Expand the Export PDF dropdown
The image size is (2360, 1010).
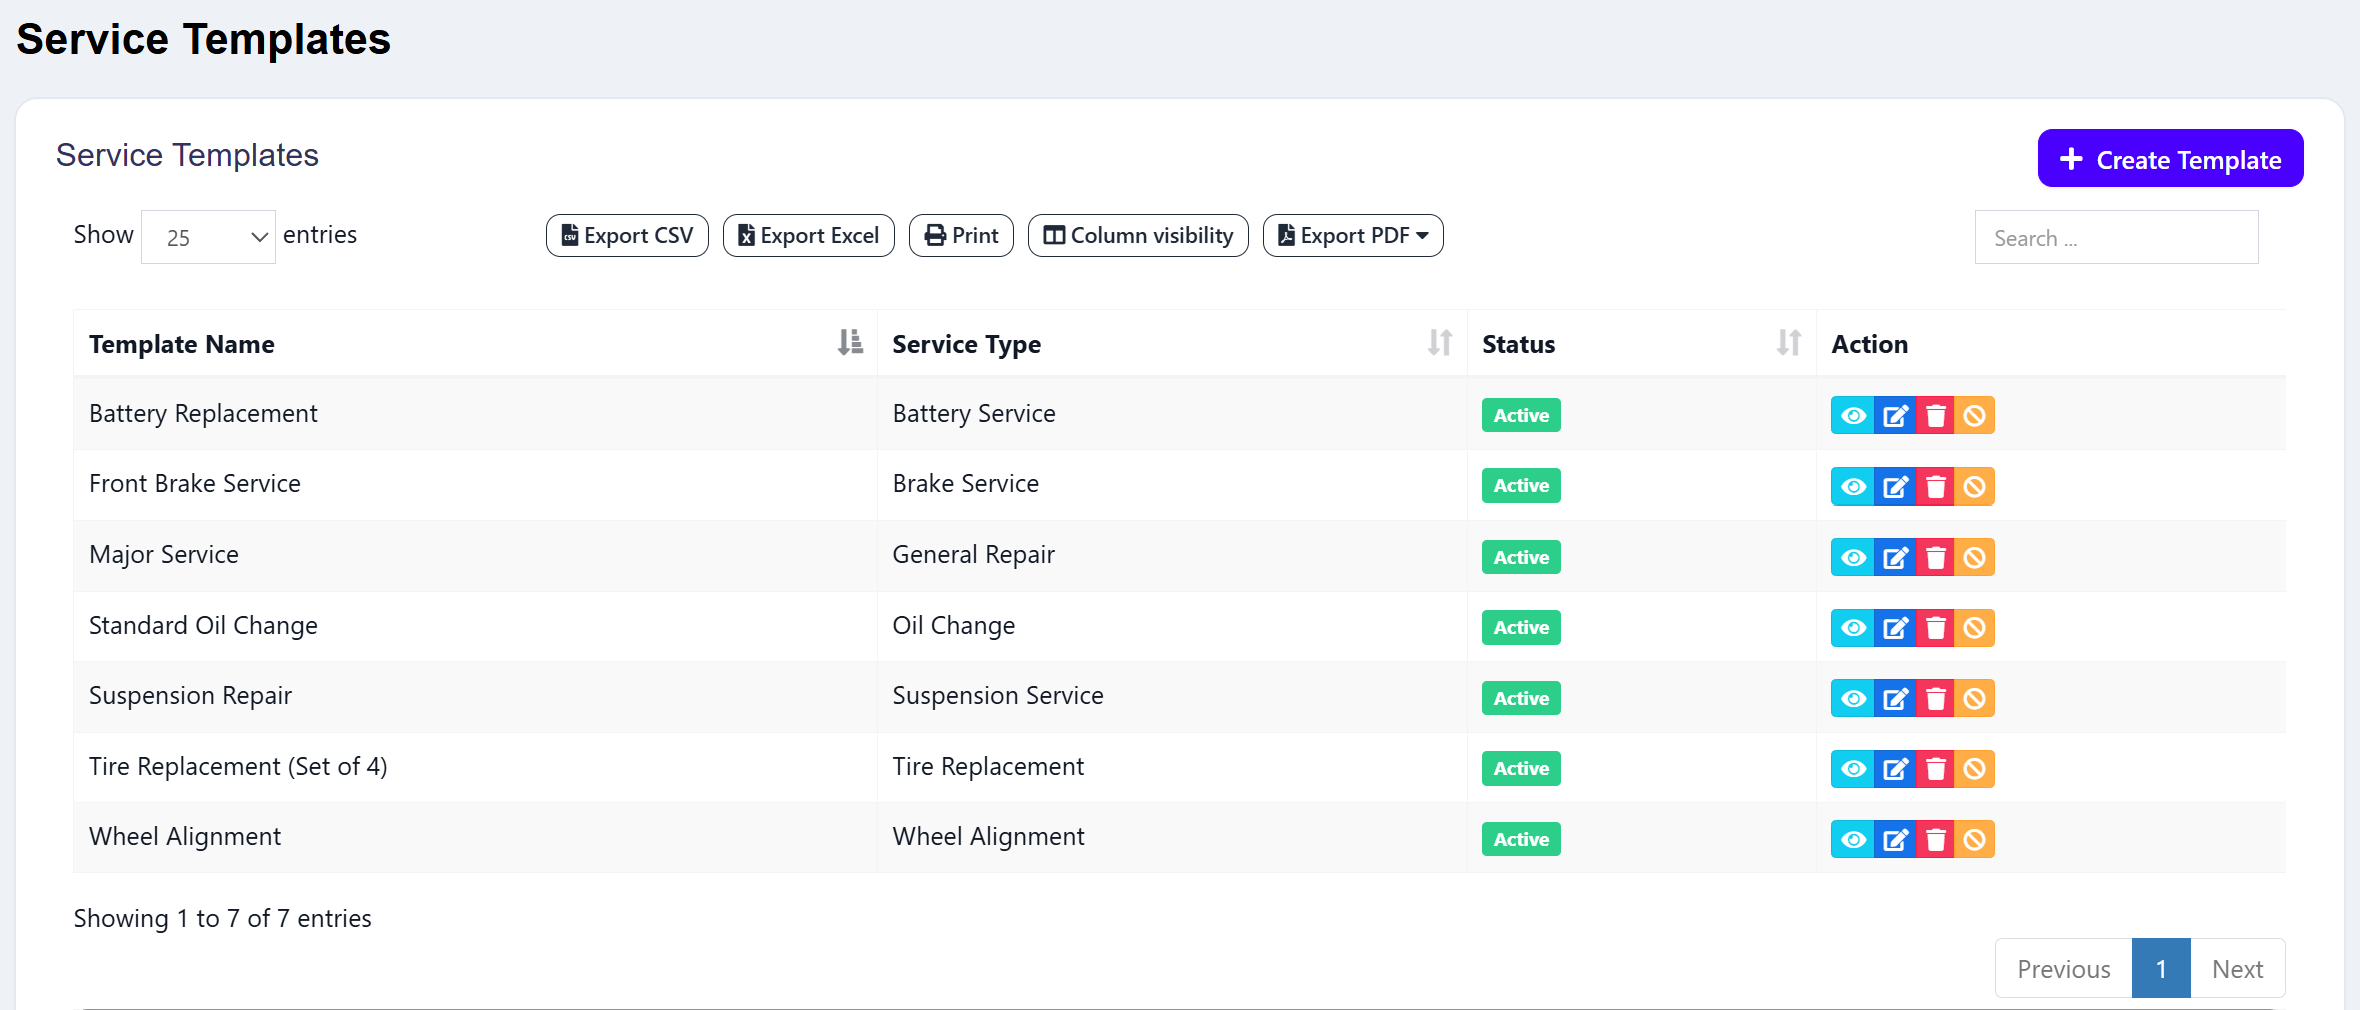[1353, 236]
